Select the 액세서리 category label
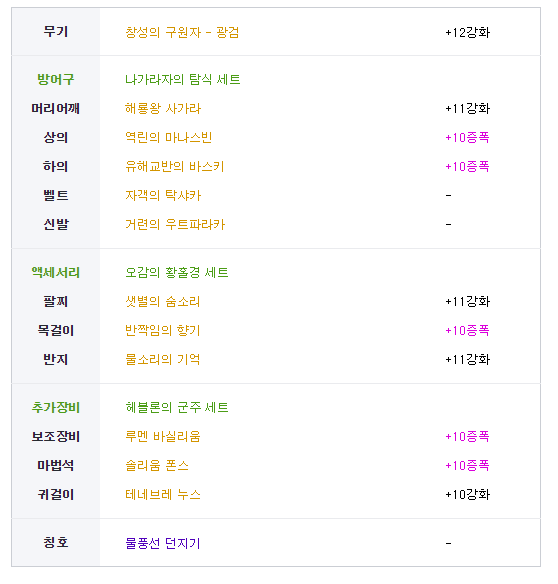This screenshot has height=584, width=558. point(56,272)
